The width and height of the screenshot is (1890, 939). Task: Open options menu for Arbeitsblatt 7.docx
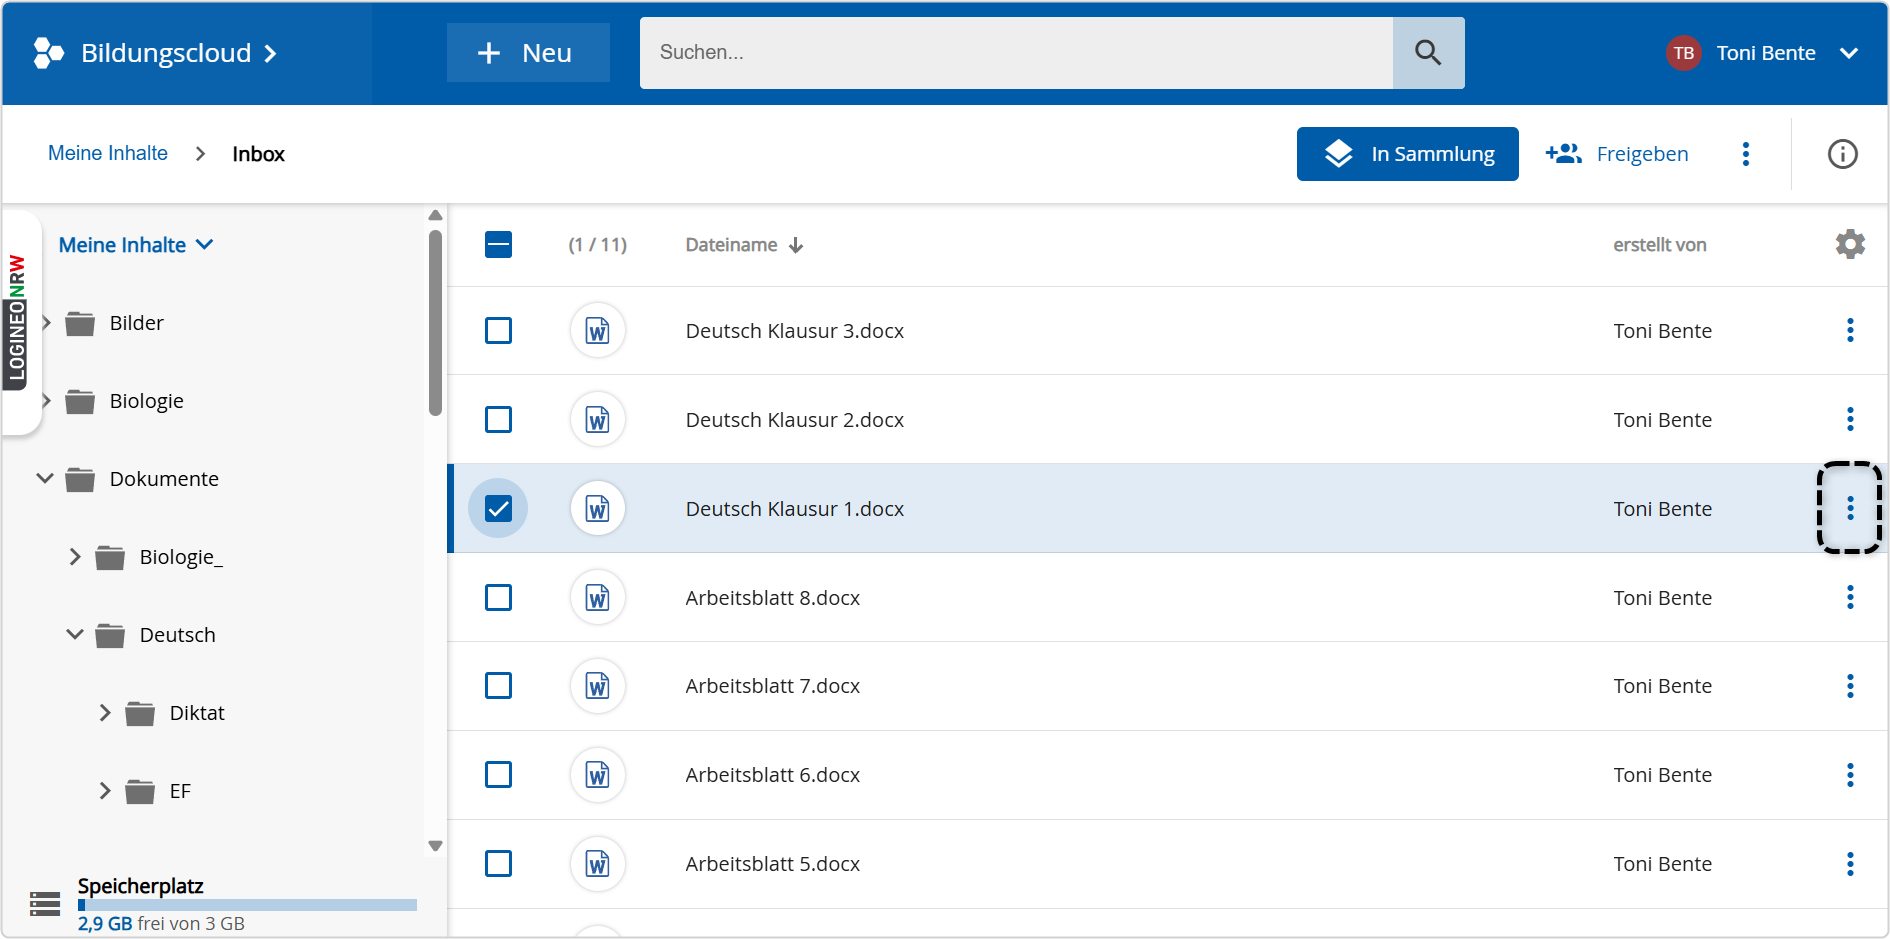(x=1850, y=686)
